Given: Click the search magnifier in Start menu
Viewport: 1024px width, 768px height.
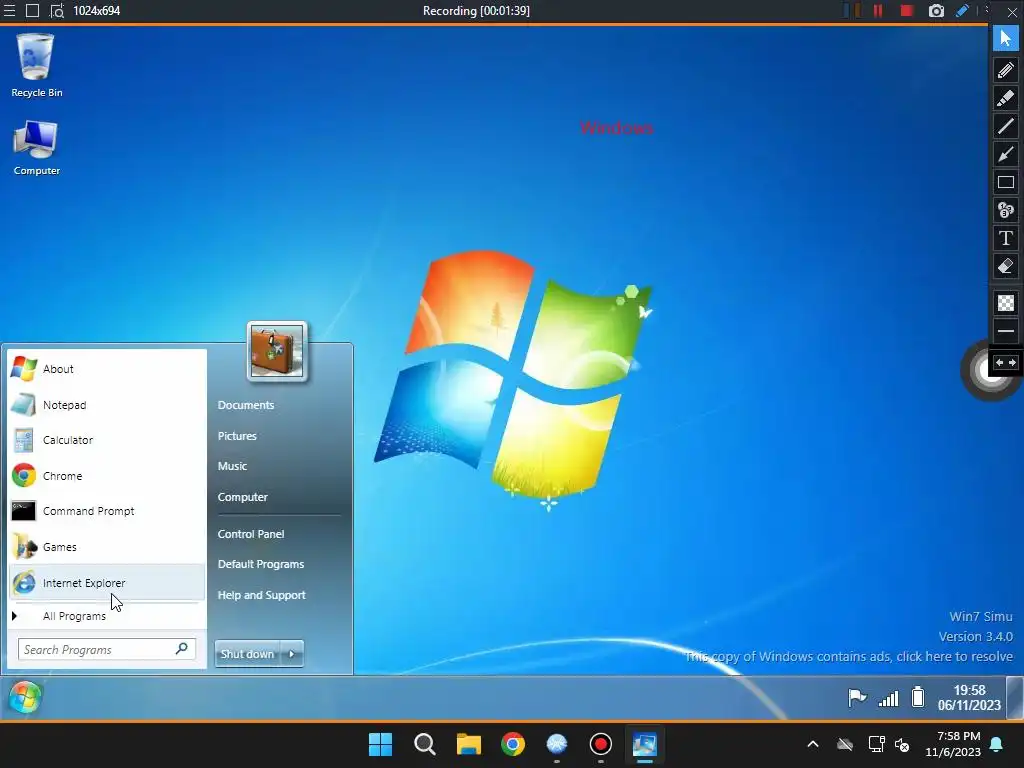Looking at the screenshot, I should tap(182, 648).
